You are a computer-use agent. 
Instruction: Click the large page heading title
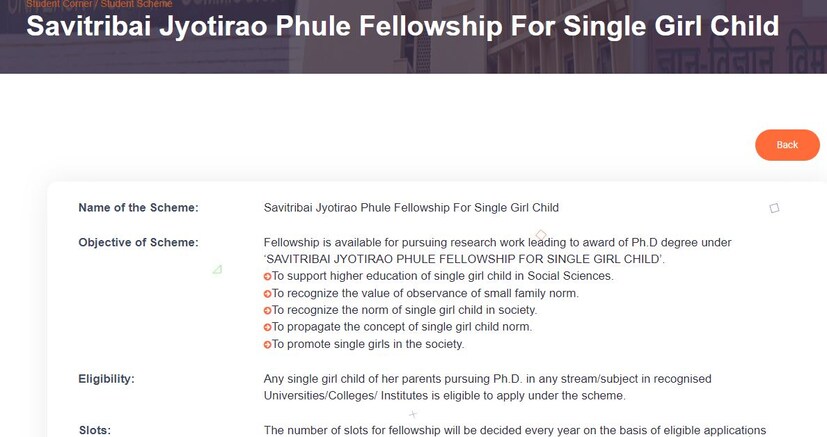click(402, 25)
